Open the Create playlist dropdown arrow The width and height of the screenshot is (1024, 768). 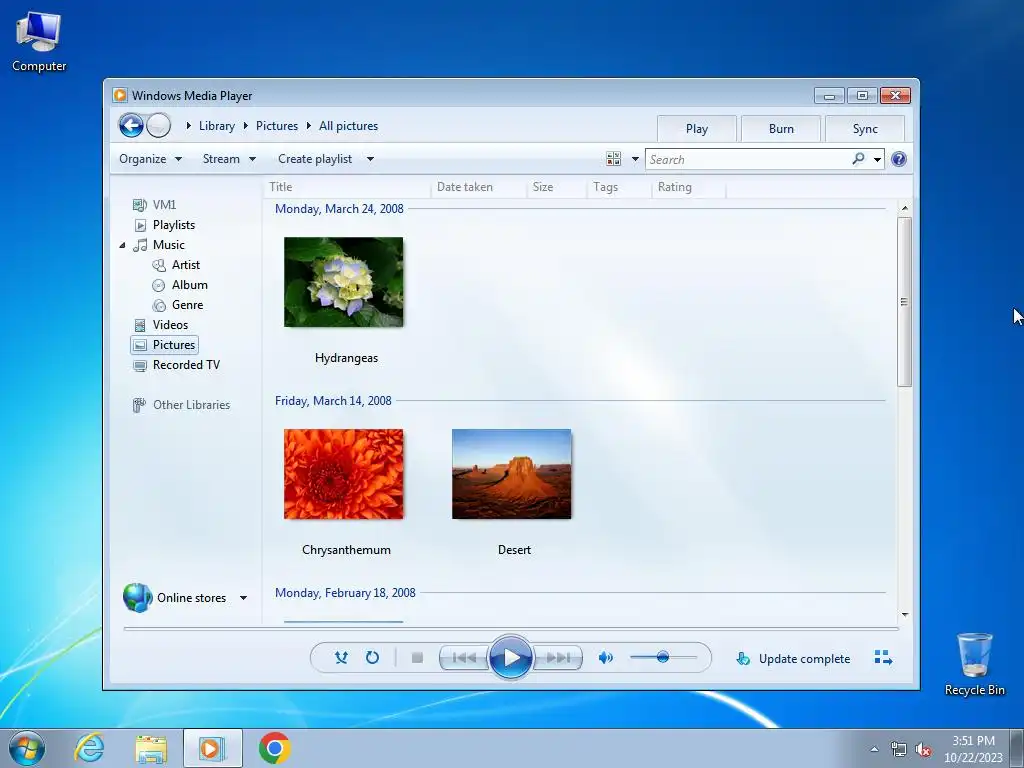tap(370, 159)
